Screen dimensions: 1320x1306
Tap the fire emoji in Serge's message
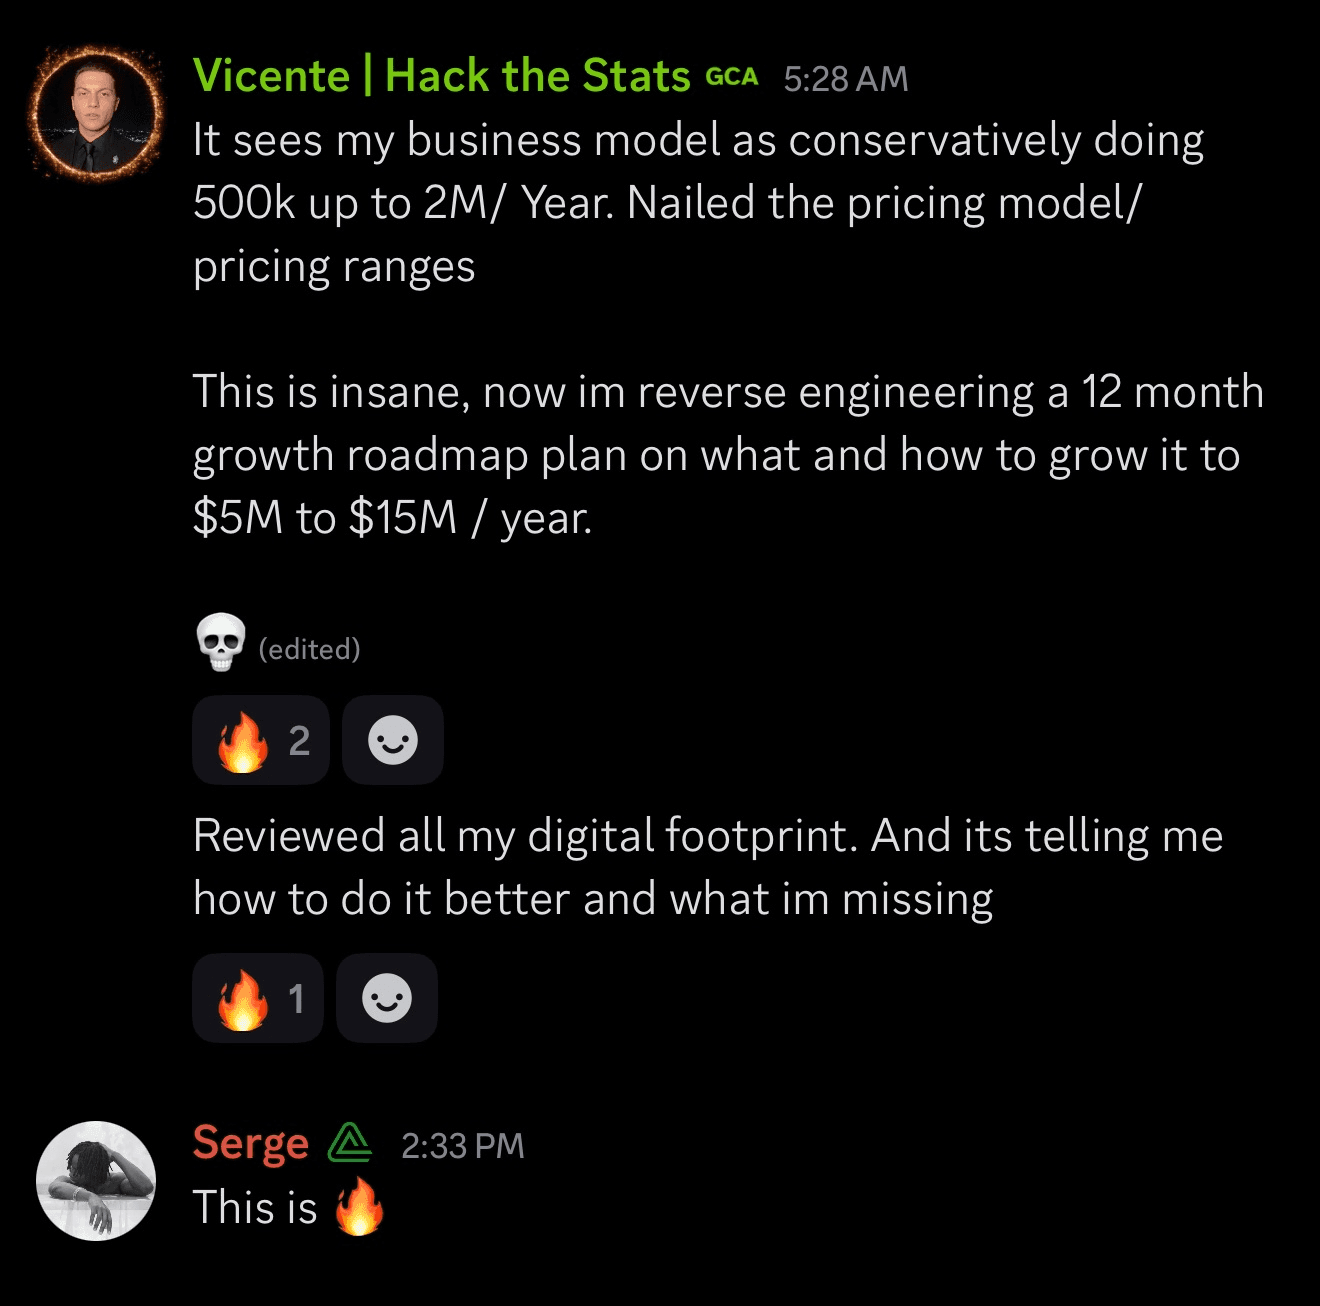359,1207
